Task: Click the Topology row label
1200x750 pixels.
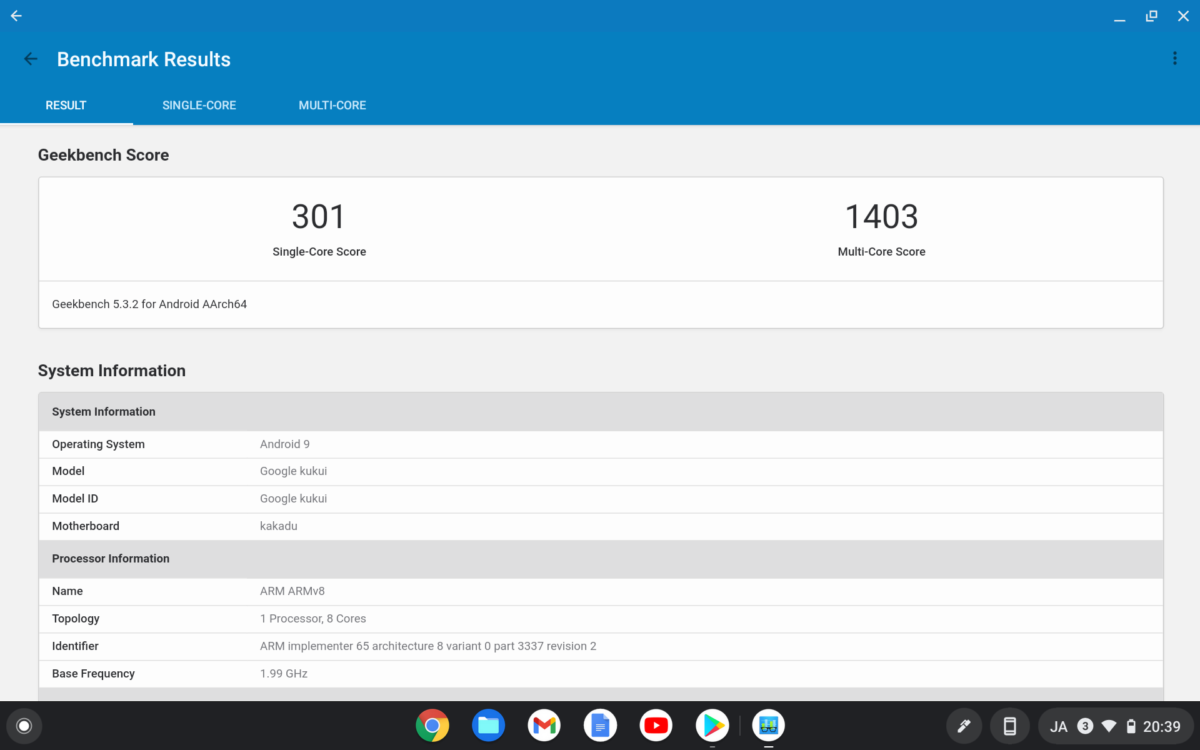Action: tap(76, 618)
